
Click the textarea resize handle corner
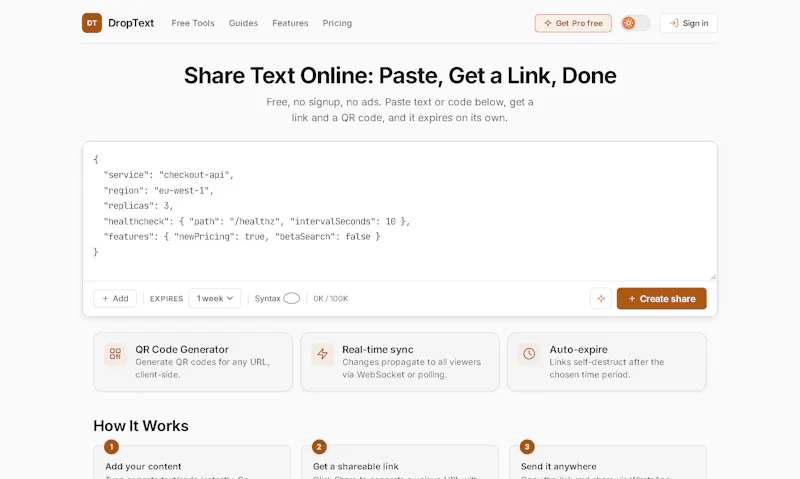coord(713,276)
